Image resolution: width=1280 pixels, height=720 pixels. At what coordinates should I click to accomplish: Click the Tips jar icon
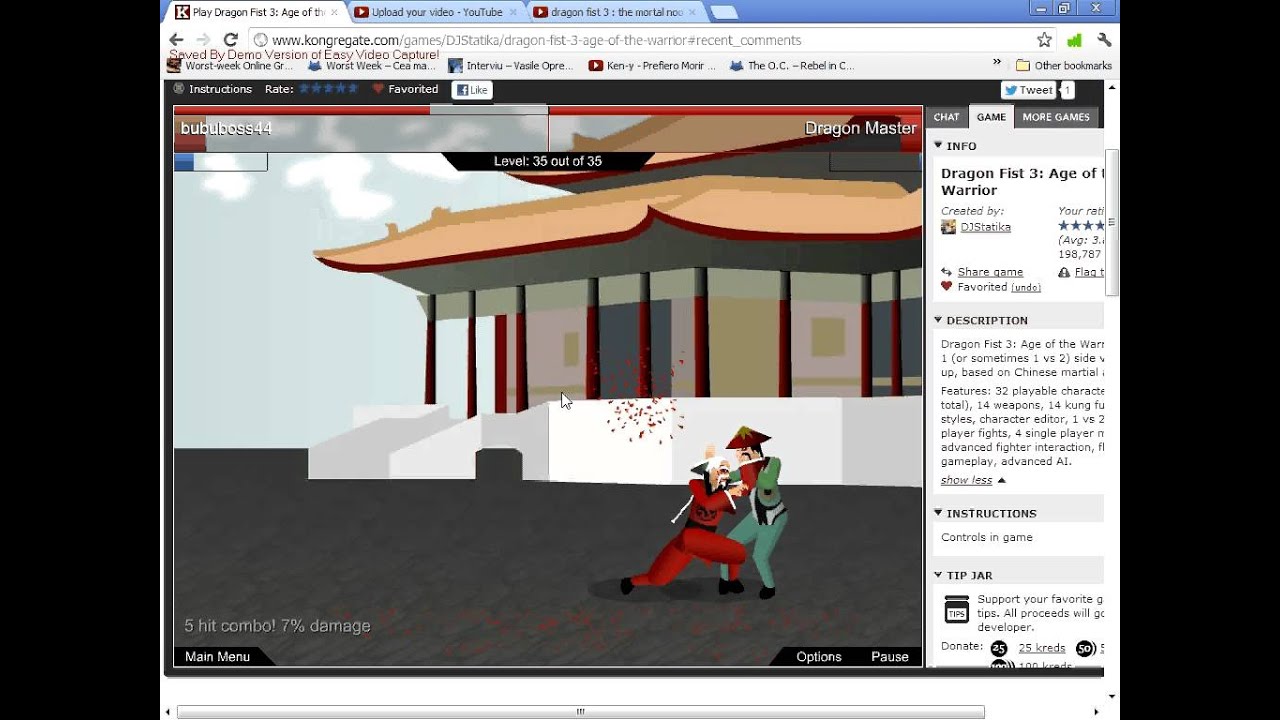click(956, 609)
